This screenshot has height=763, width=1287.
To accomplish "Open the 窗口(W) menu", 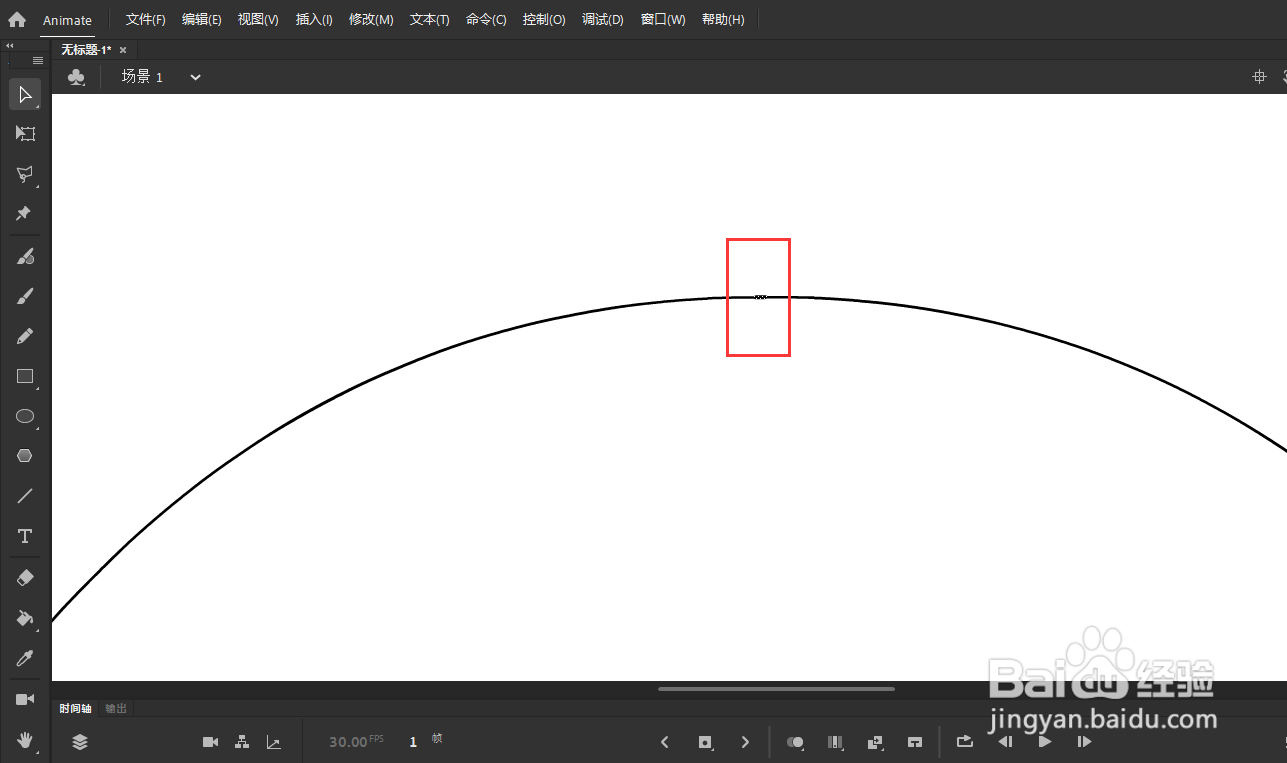I will [663, 20].
